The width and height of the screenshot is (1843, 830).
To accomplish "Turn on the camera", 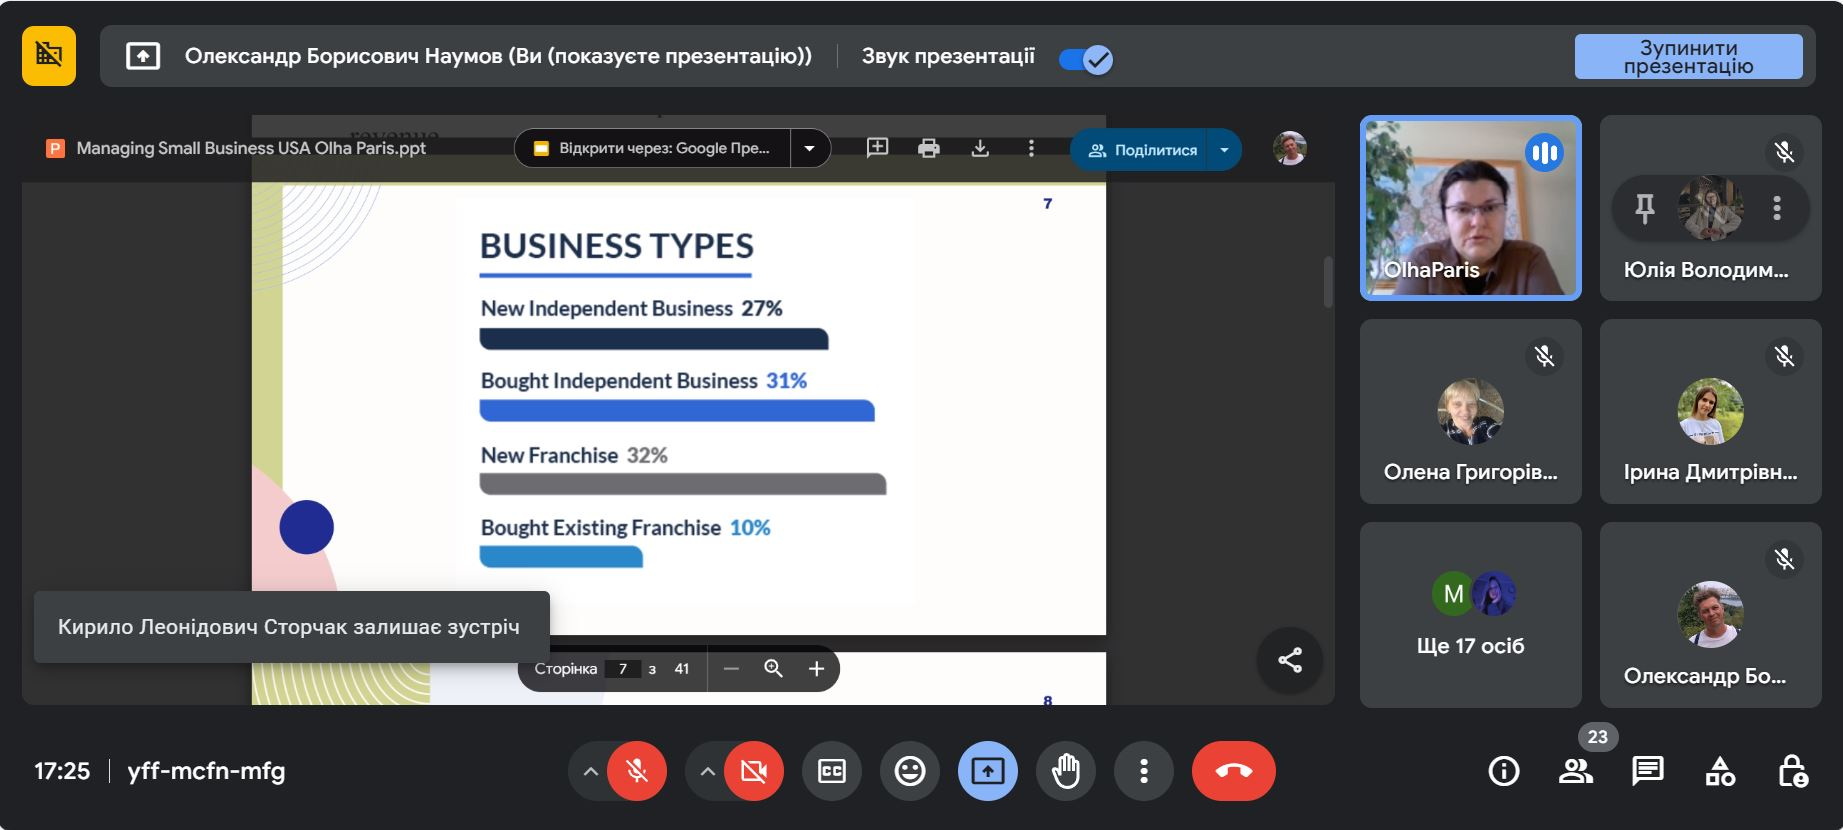I will (x=754, y=771).
